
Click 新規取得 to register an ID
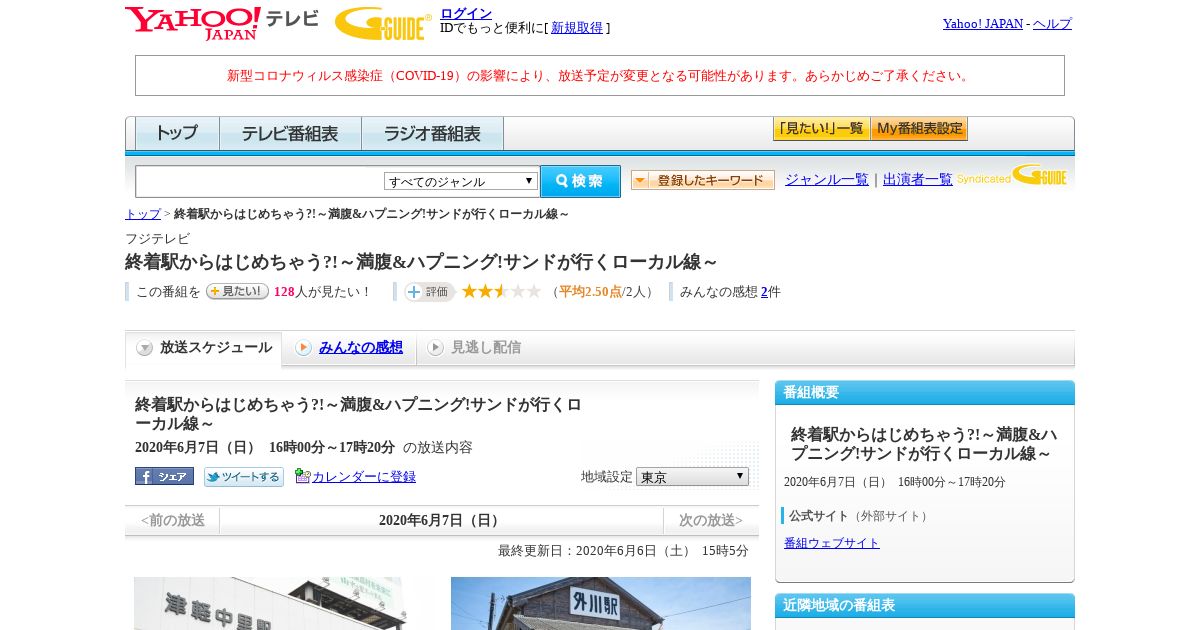577,28
